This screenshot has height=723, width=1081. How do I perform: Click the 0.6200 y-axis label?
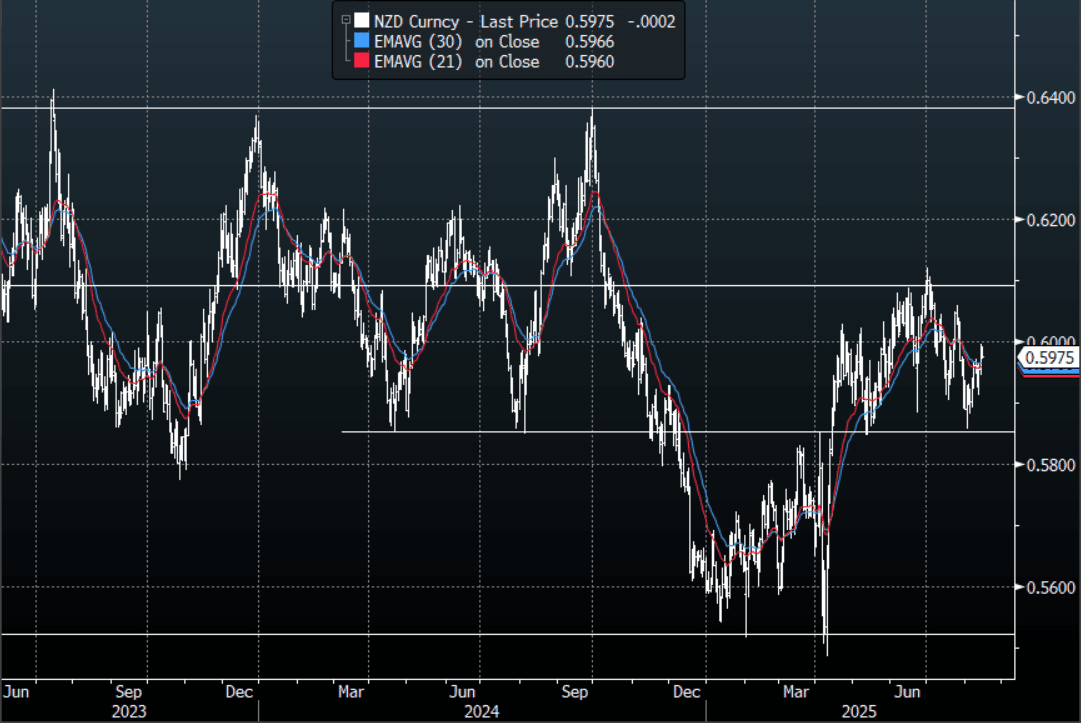point(1048,220)
